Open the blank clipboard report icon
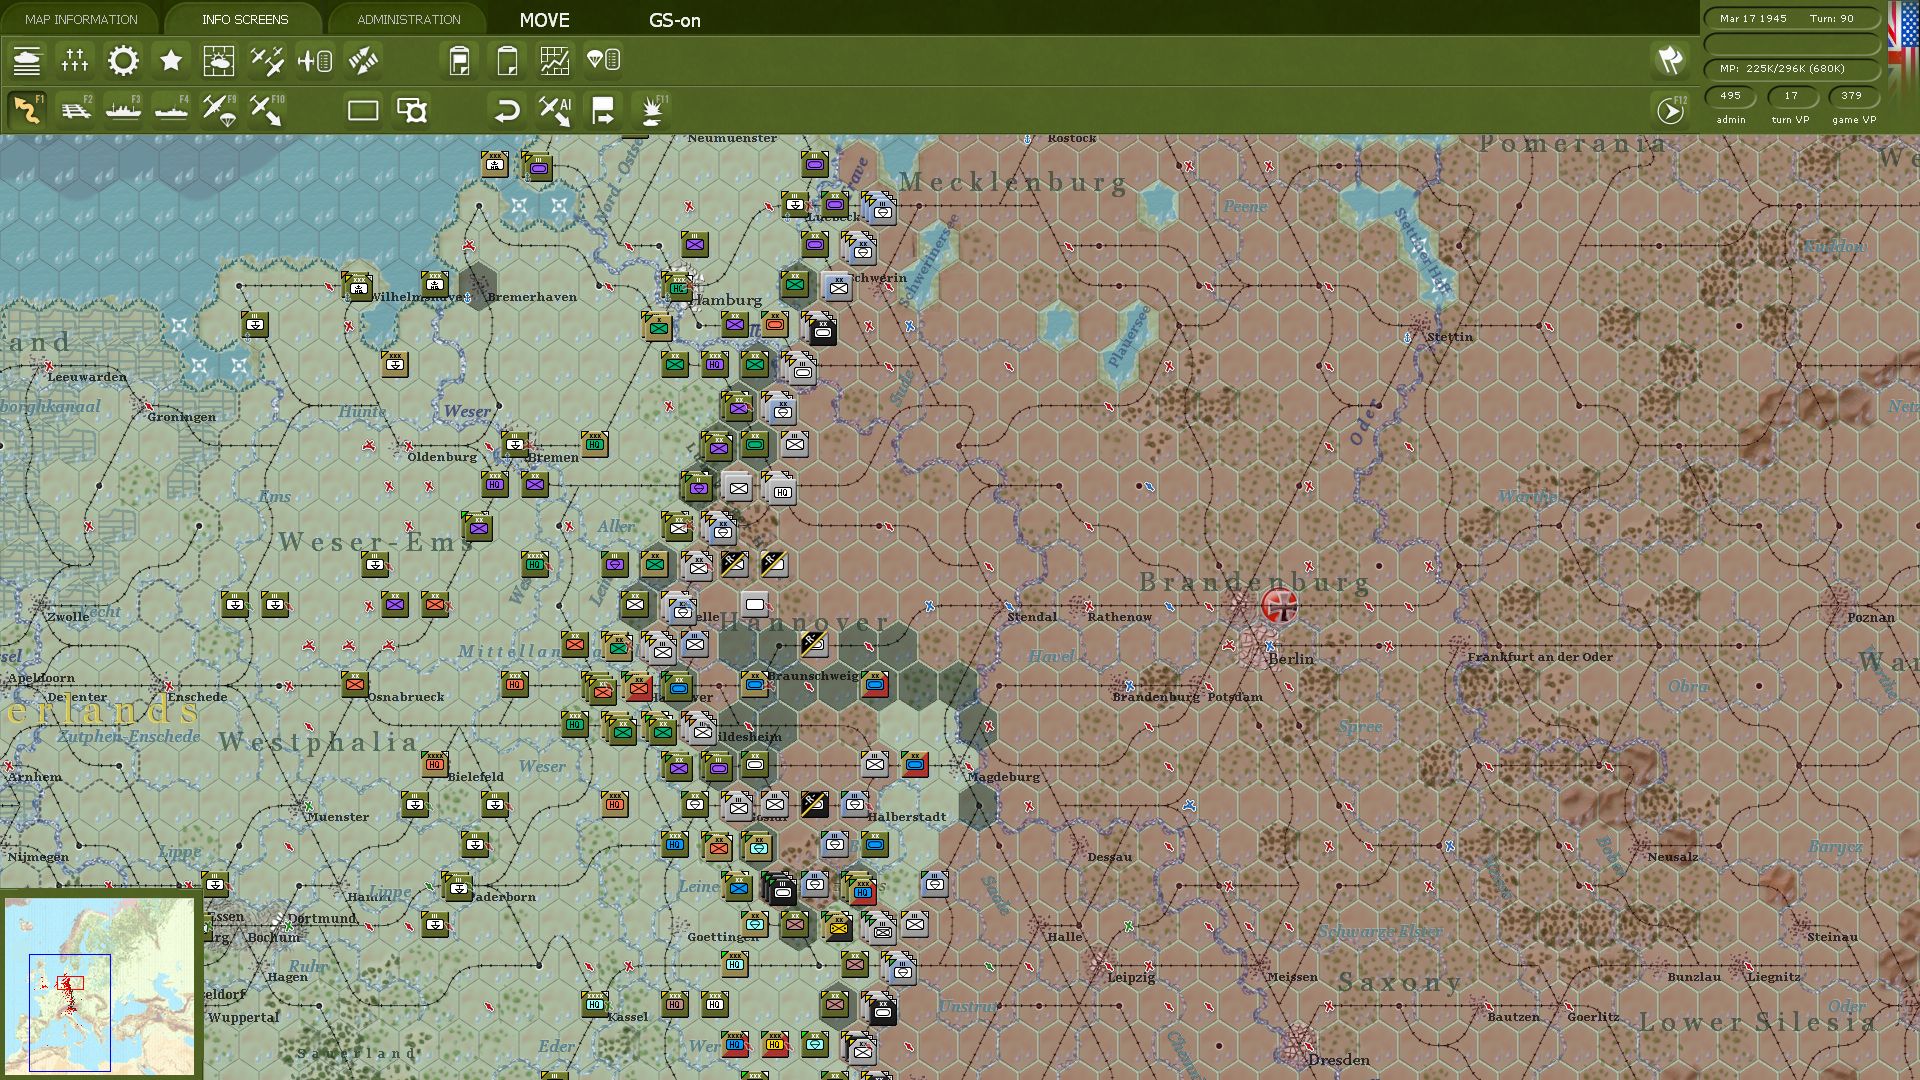 click(x=507, y=61)
